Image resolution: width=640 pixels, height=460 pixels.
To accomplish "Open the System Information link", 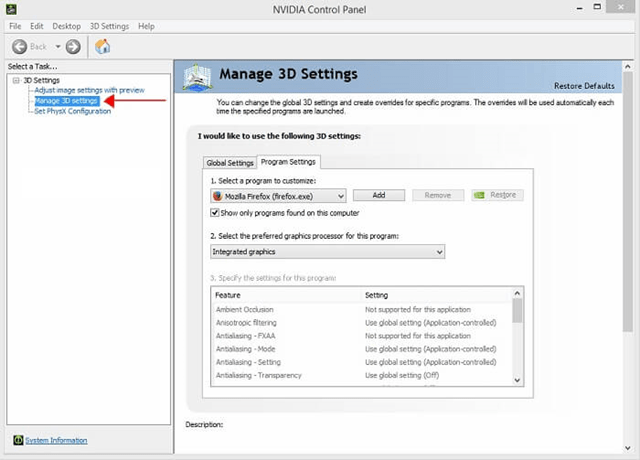I will (56, 440).
